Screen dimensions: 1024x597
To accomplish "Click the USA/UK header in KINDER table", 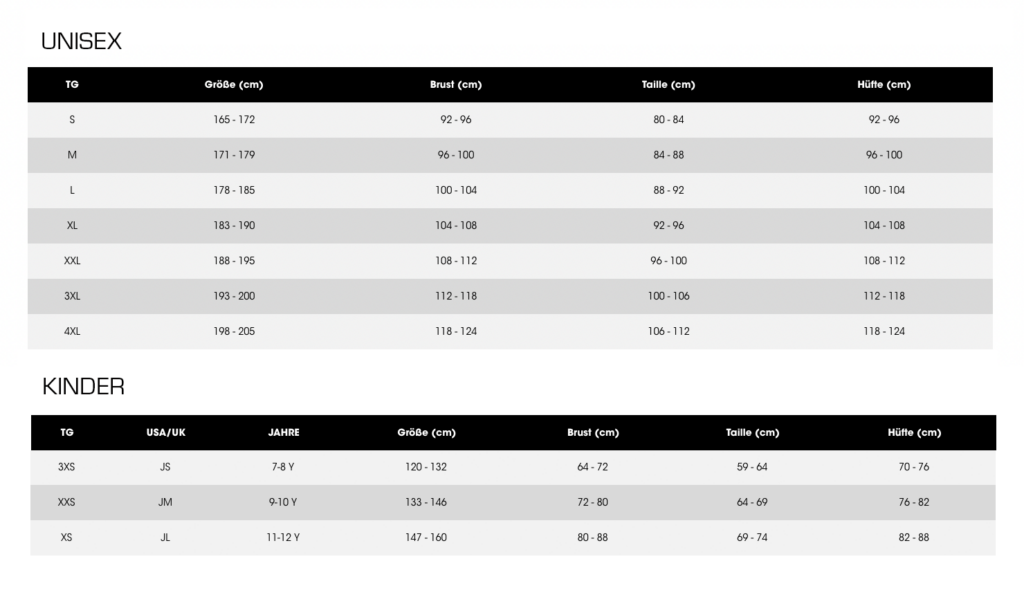I will (166, 432).
